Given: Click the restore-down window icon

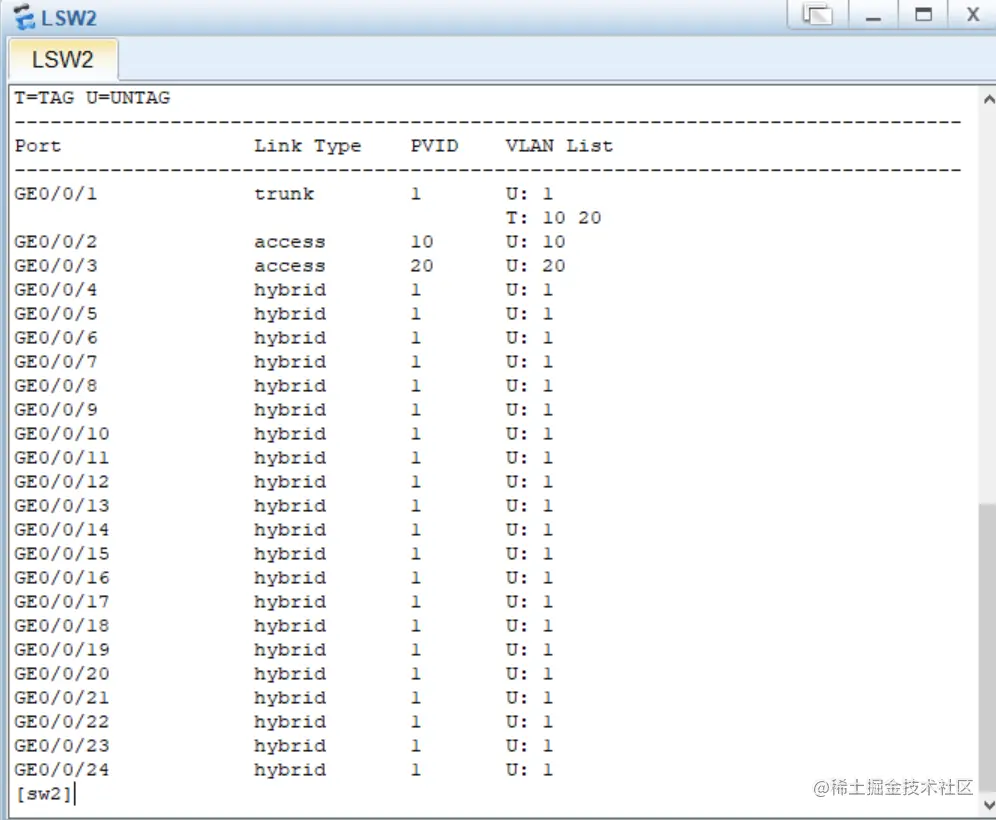Looking at the screenshot, I should (x=818, y=14).
